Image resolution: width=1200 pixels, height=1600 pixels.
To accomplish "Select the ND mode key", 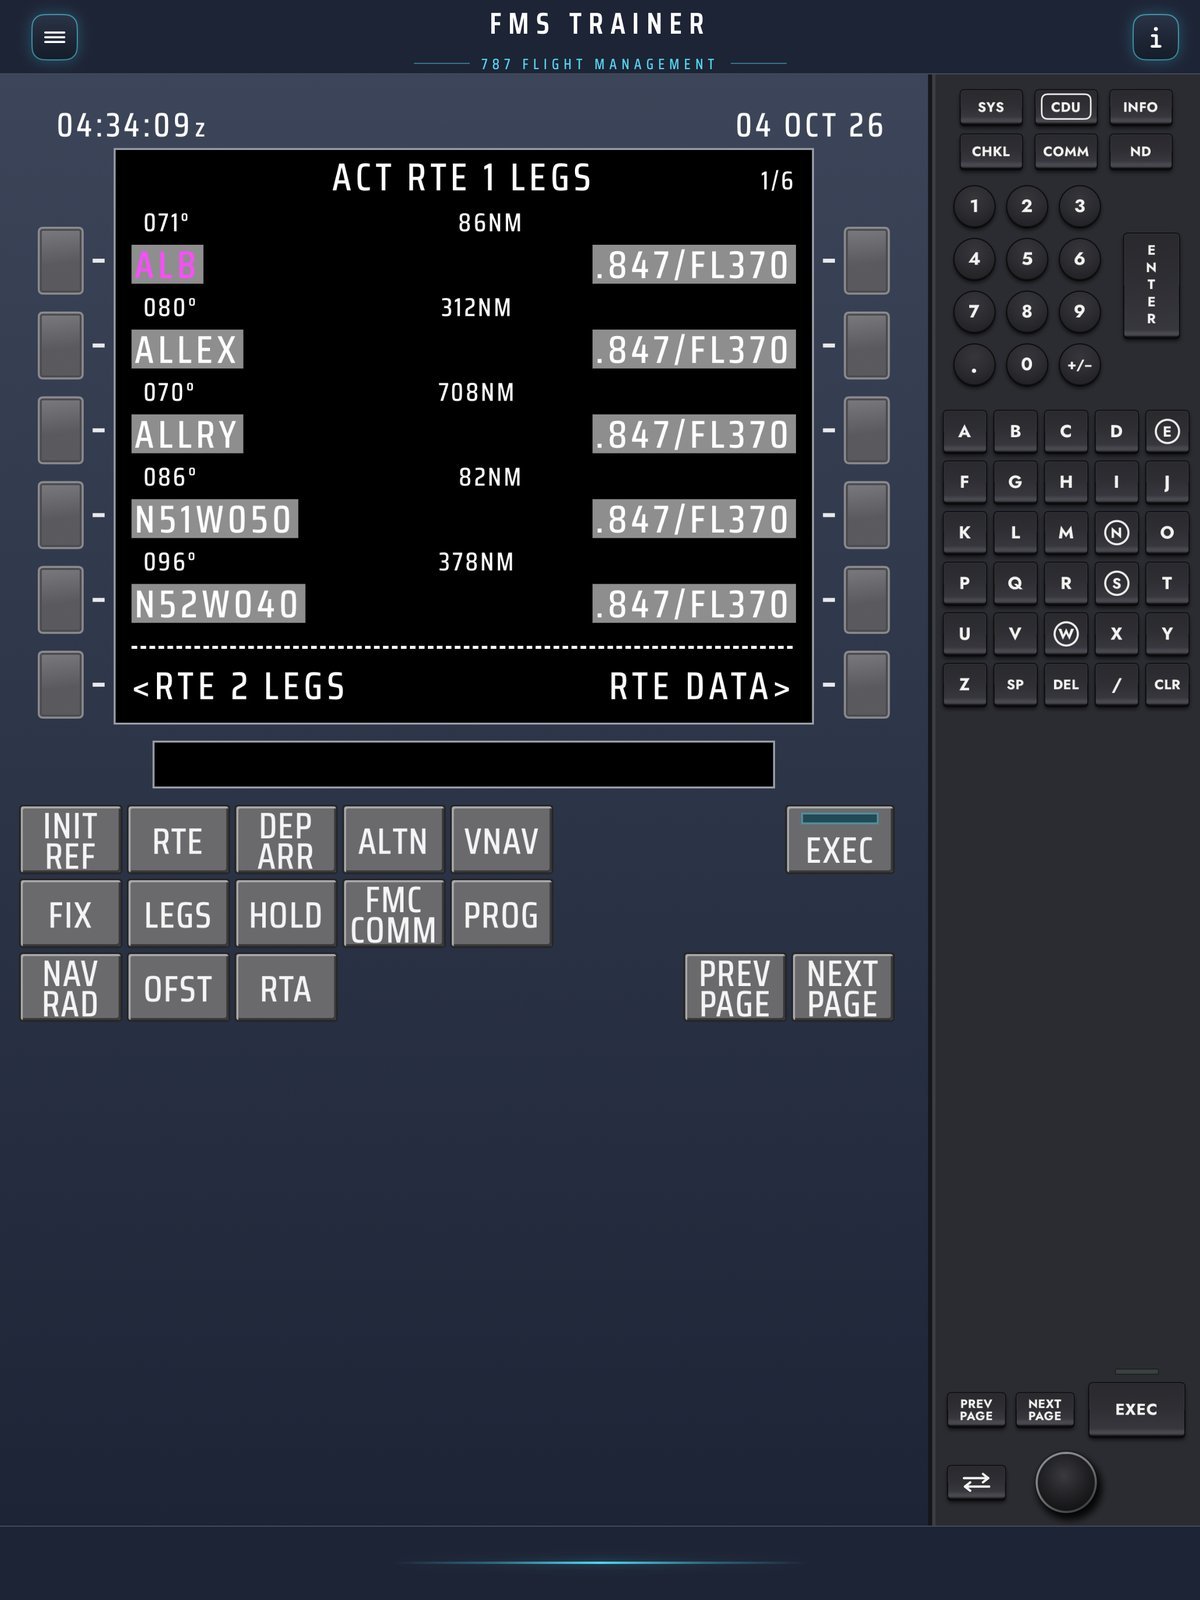I will click(x=1140, y=151).
